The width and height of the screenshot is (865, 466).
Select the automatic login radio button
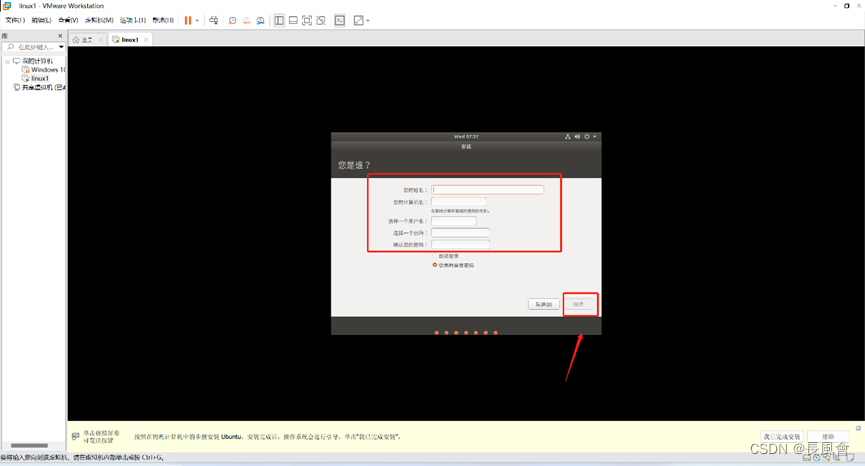click(435, 256)
